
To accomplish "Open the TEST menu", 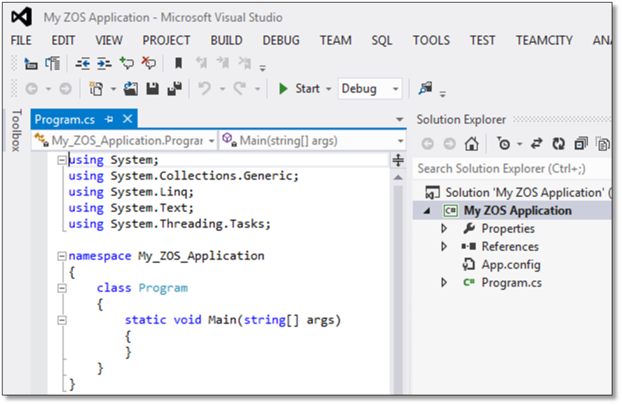I will pyautogui.click(x=482, y=40).
